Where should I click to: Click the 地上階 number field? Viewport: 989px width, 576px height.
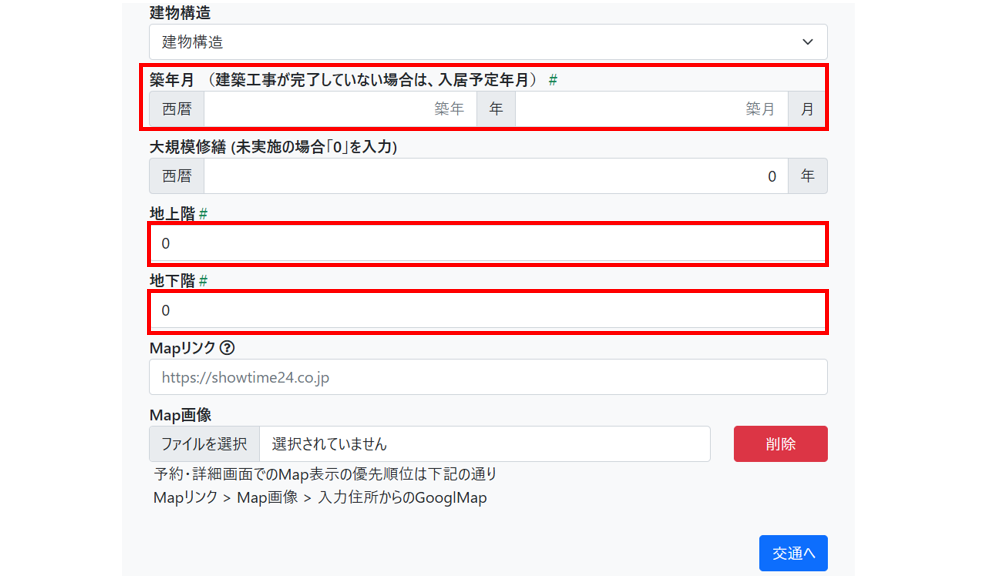(x=488, y=243)
